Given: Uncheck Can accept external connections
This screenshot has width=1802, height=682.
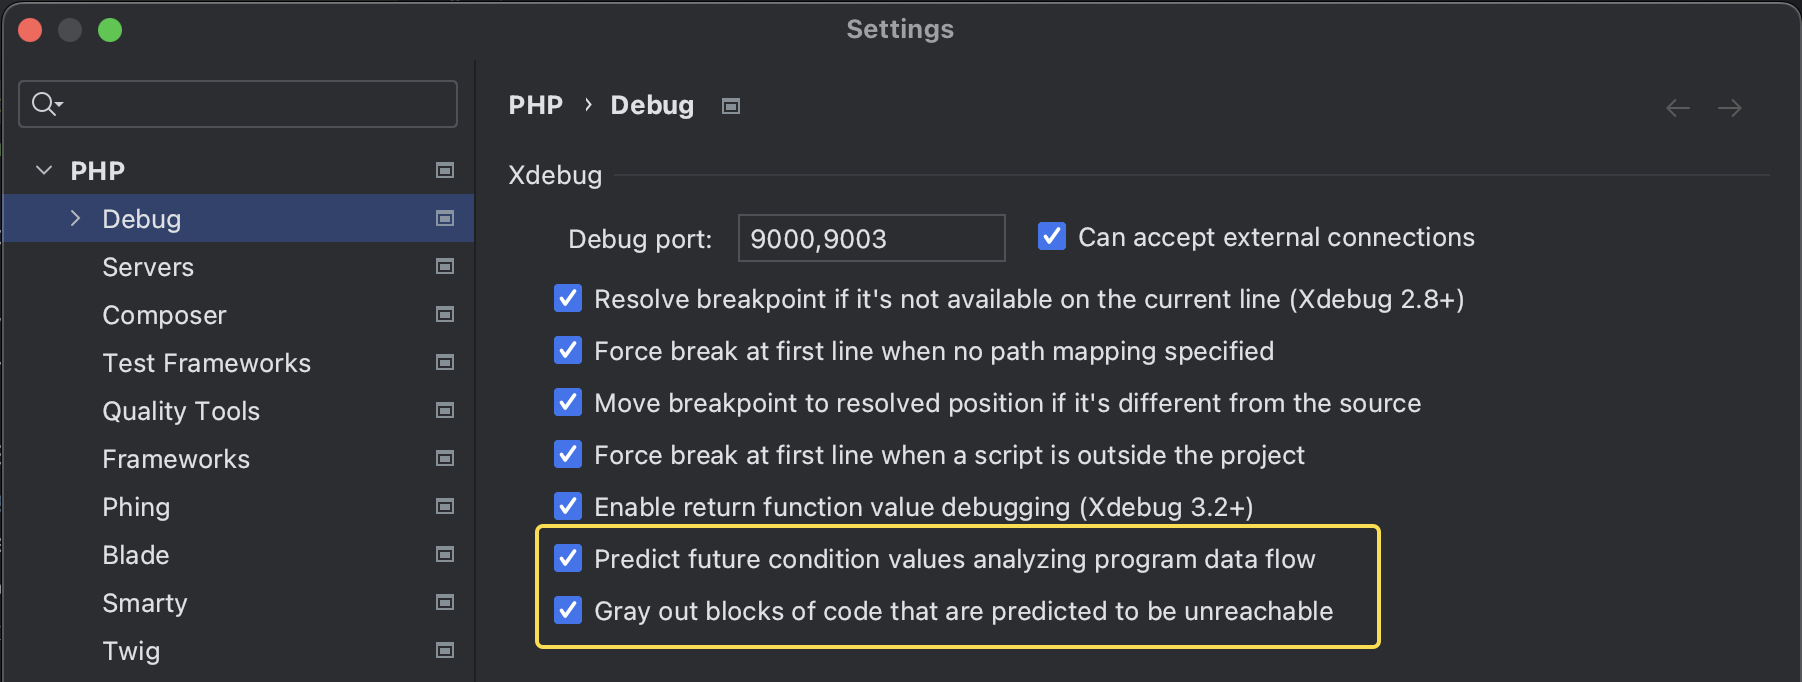Looking at the screenshot, I should [1052, 236].
